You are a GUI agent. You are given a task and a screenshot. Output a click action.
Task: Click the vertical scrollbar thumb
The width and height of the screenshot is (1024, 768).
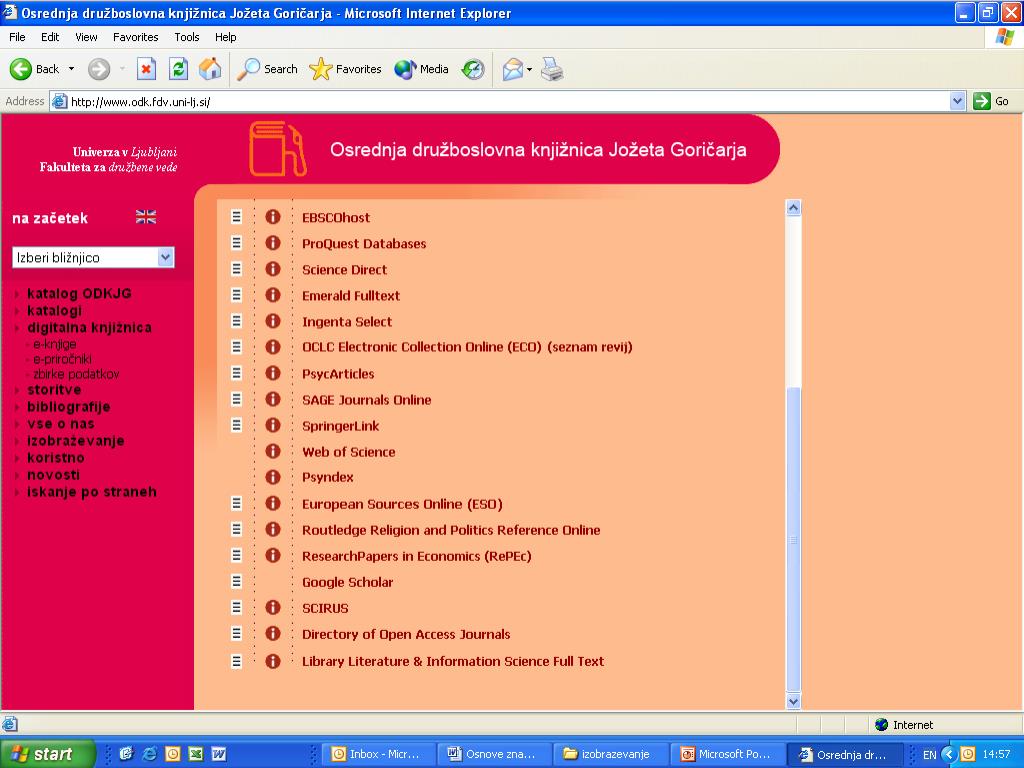(793, 539)
